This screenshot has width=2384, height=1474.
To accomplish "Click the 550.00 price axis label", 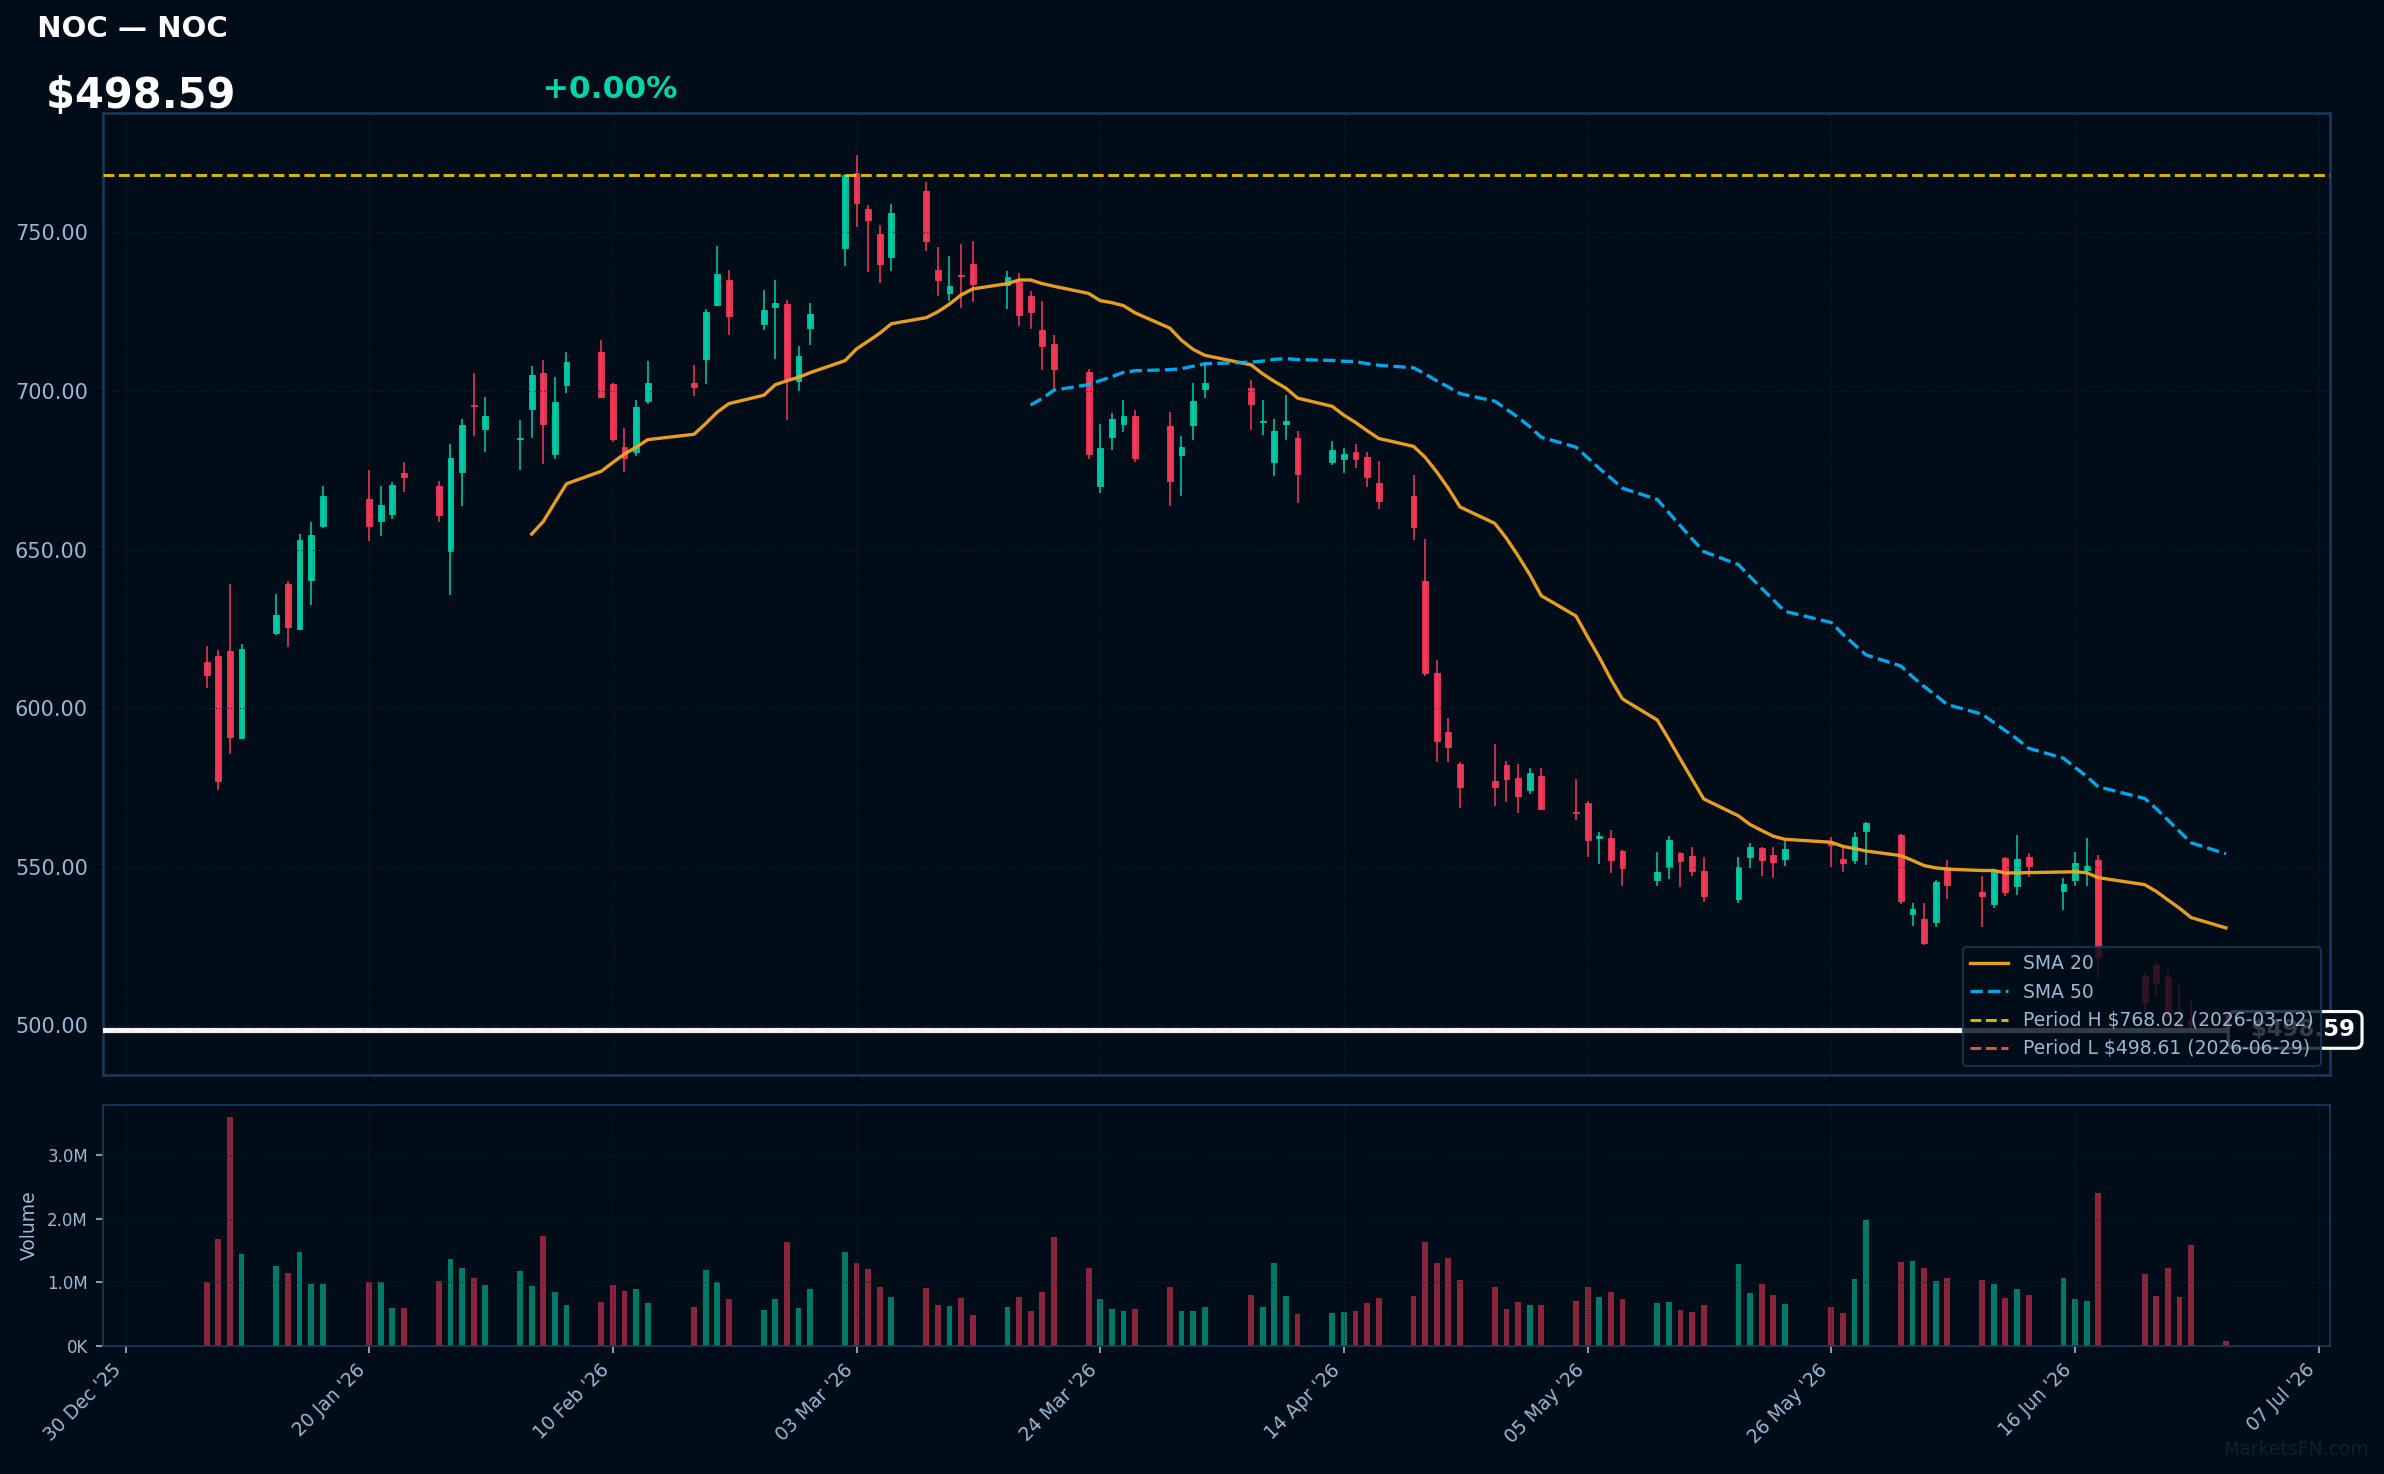I will click(x=51, y=867).
